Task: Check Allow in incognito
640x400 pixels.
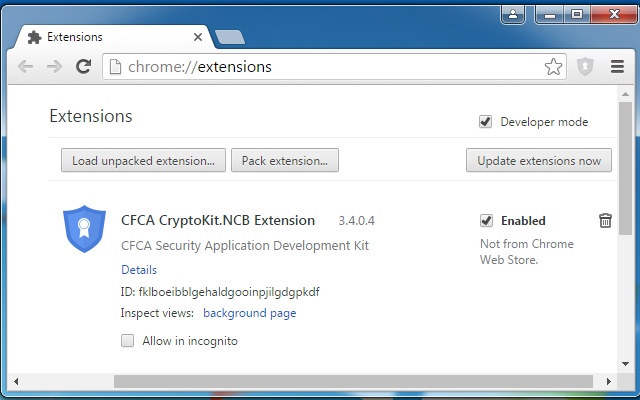Action: click(x=127, y=340)
